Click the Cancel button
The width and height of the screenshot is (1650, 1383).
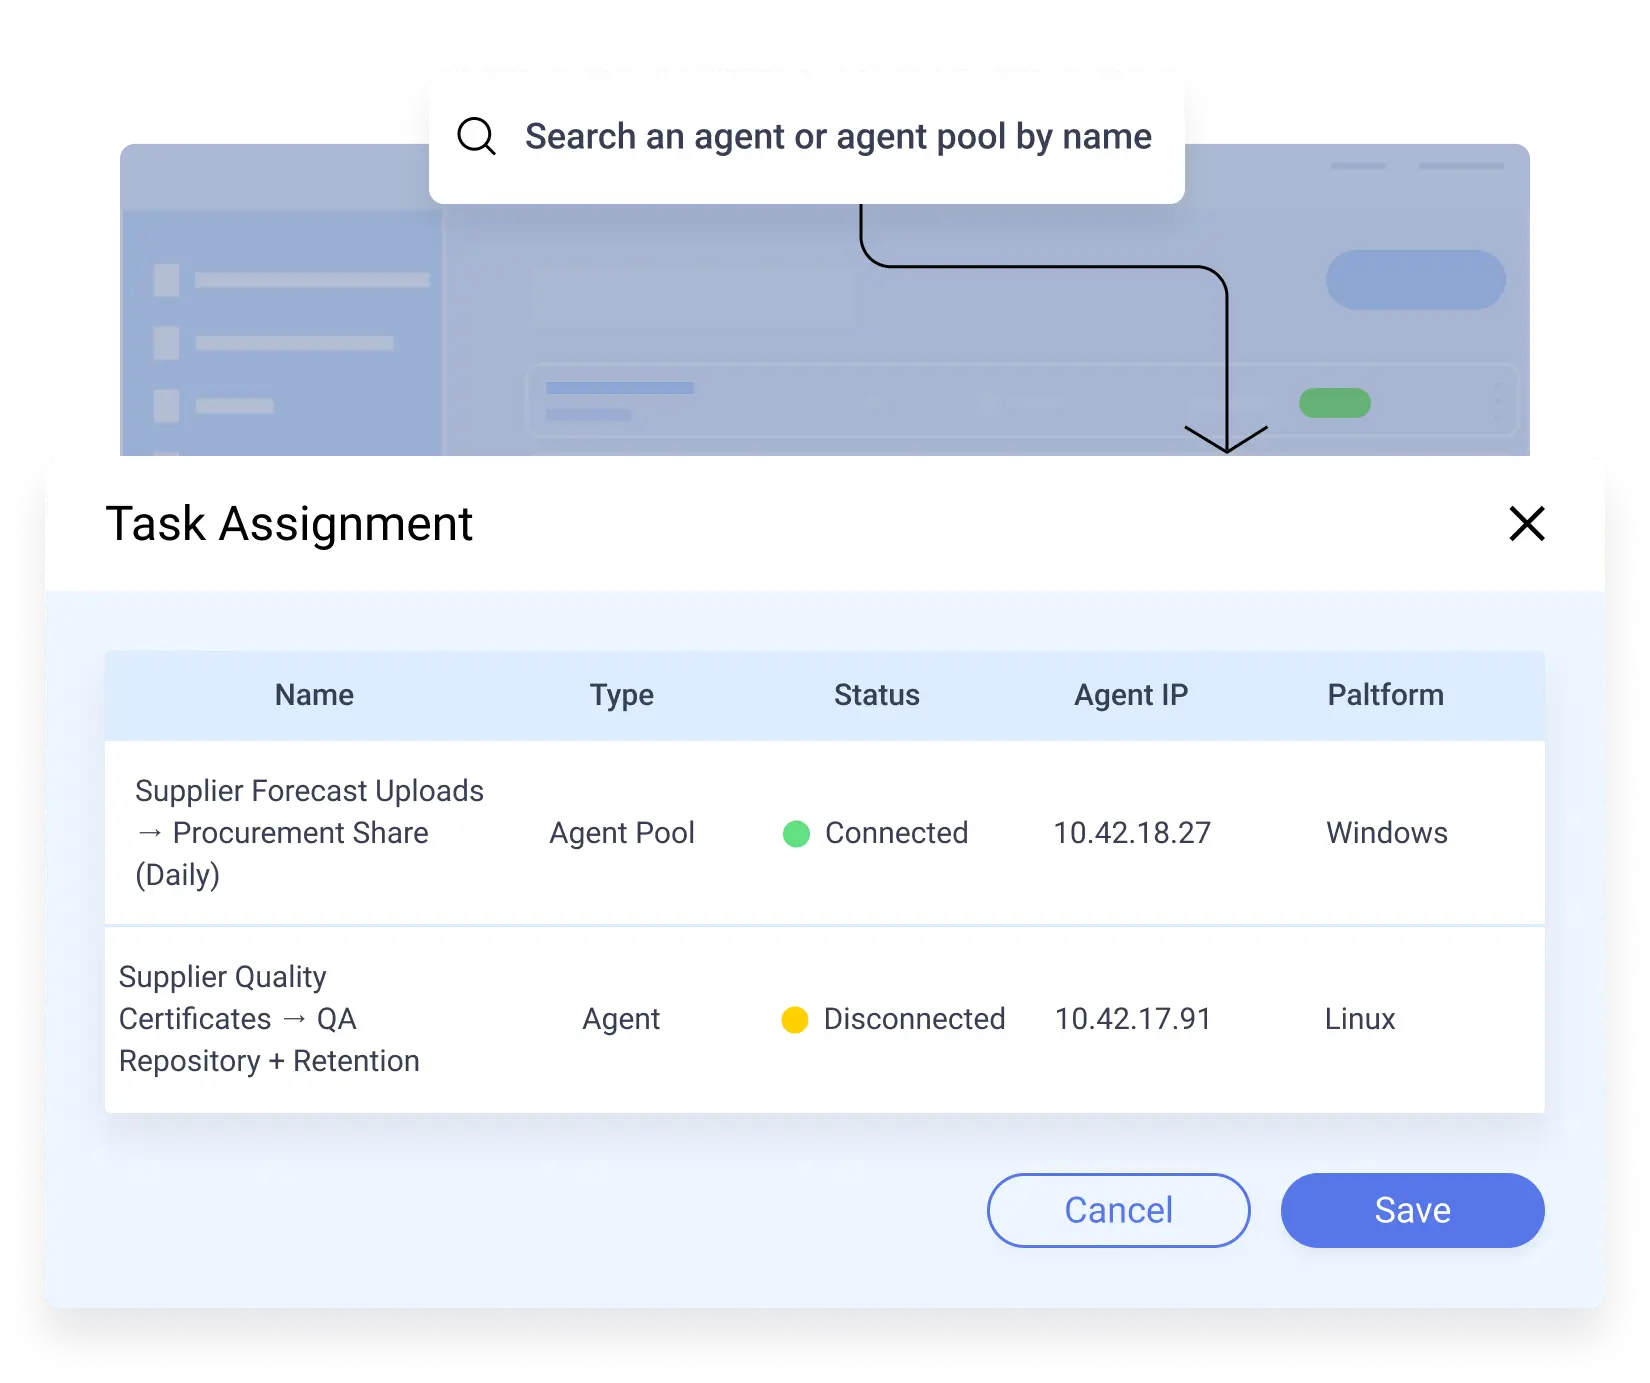(1117, 1210)
